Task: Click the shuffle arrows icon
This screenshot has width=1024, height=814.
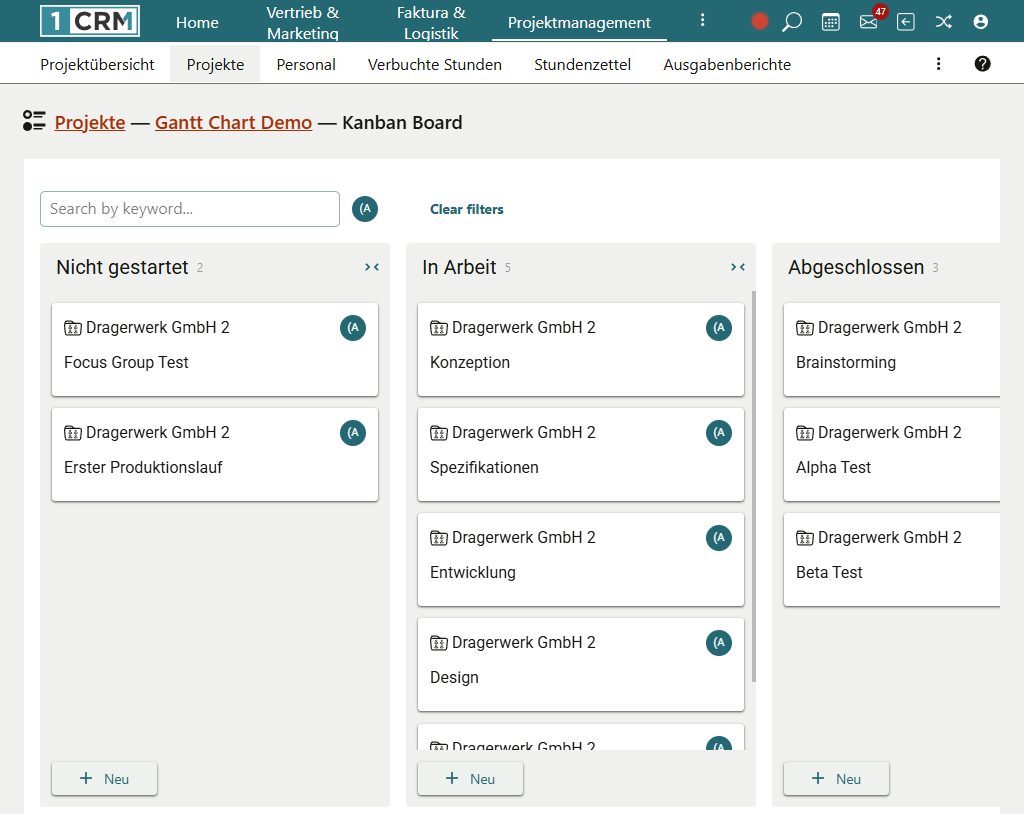Action: click(943, 22)
